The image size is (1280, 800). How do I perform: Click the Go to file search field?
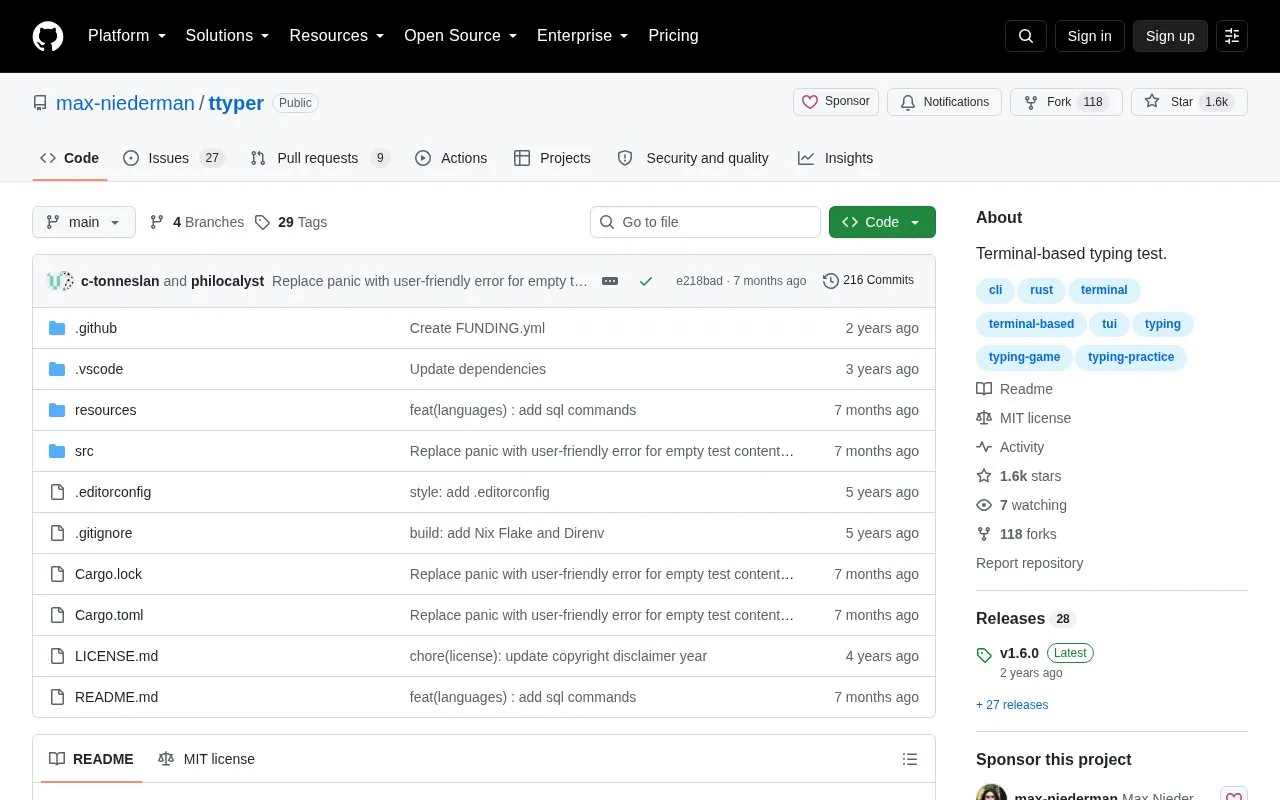point(705,222)
